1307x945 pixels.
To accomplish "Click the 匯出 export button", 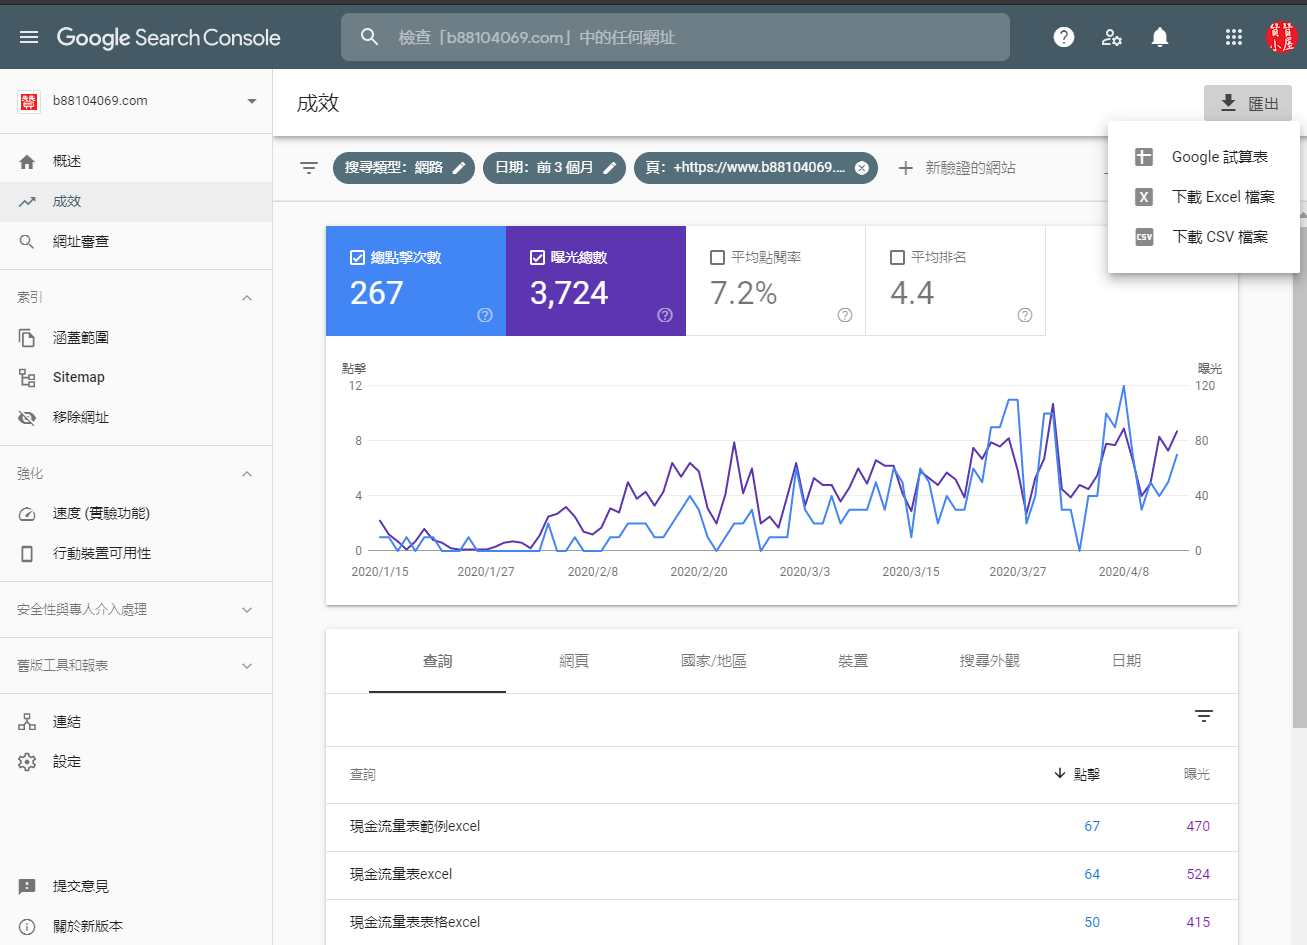I will click(x=1248, y=103).
